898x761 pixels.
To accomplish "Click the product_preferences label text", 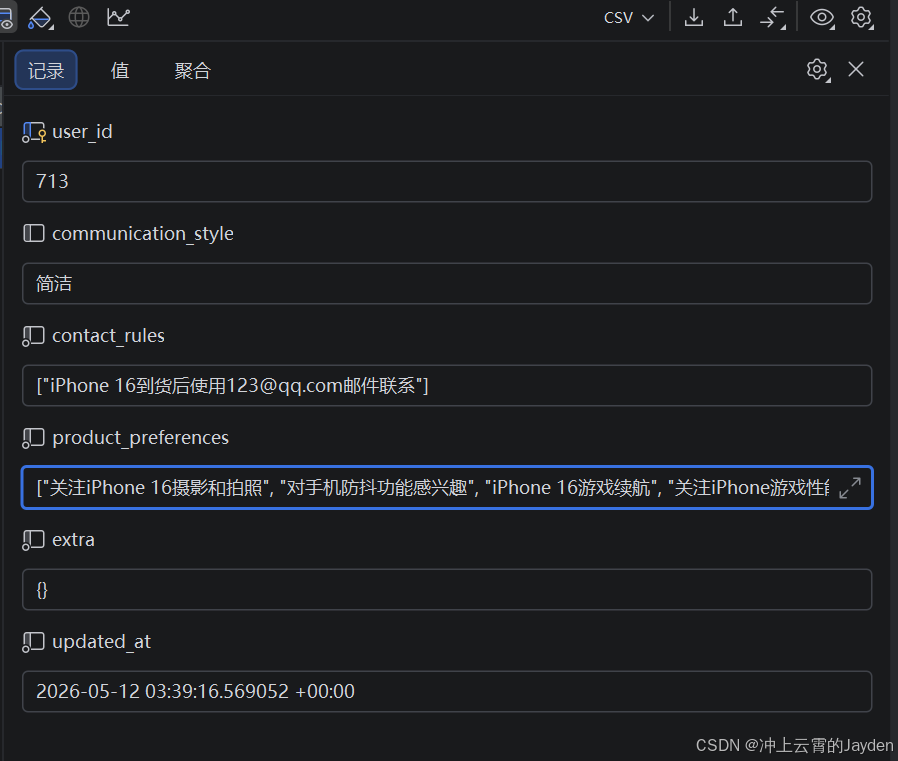I will [x=140, y=438].
